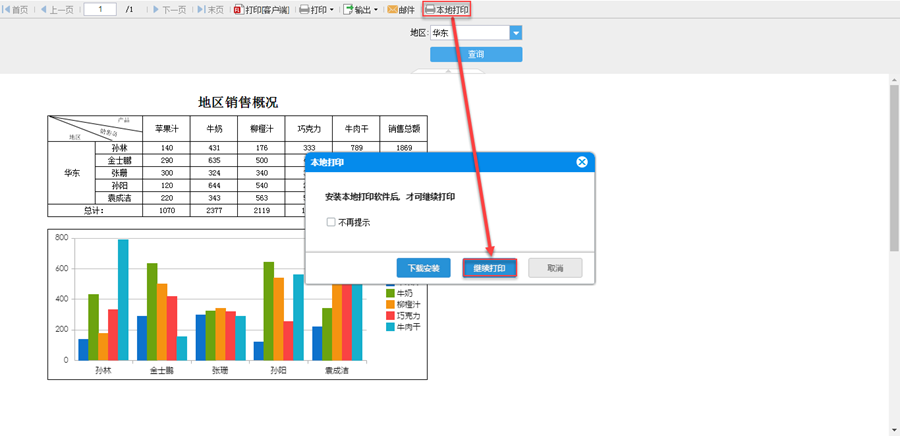This screenshot has height=436, width=900.
Task: Click the page number input box
Action: point(100,9)
